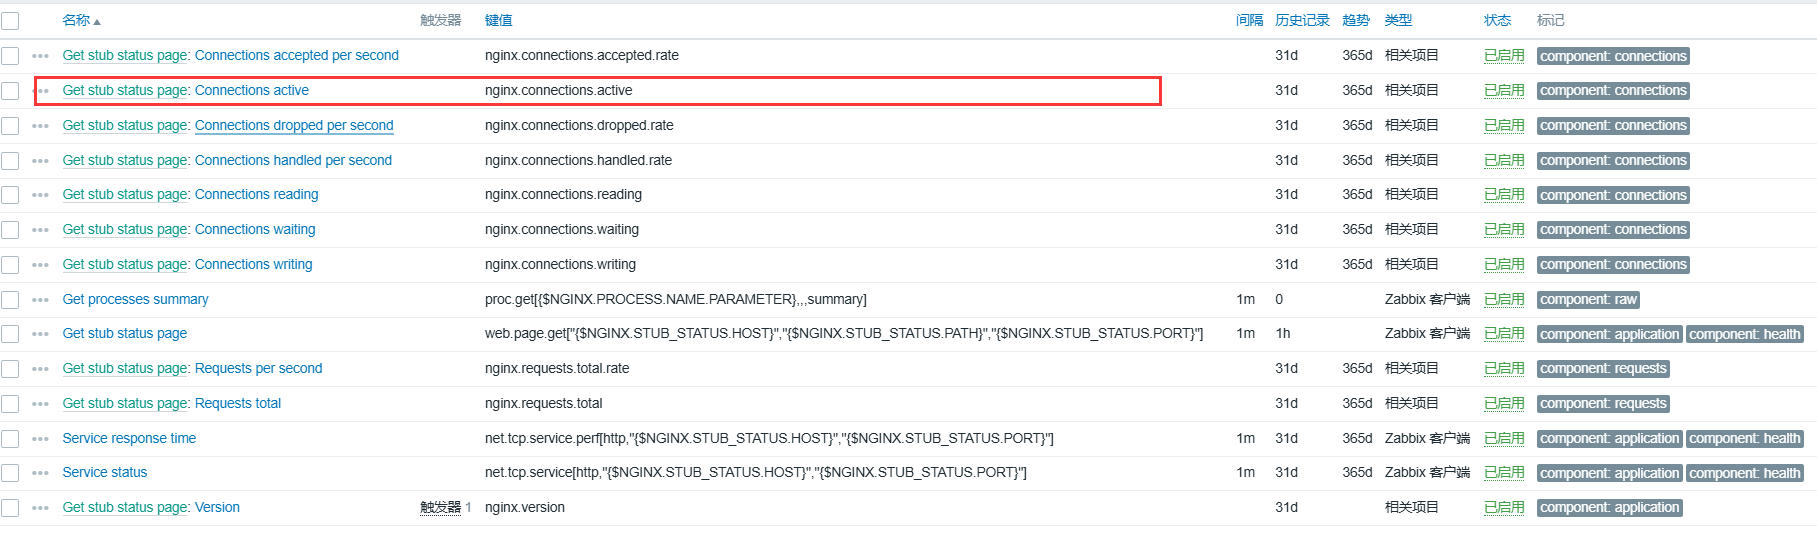Sort items by the 状态 column
Viewport: 1817px width, 534px height.
pos(1497,20)
